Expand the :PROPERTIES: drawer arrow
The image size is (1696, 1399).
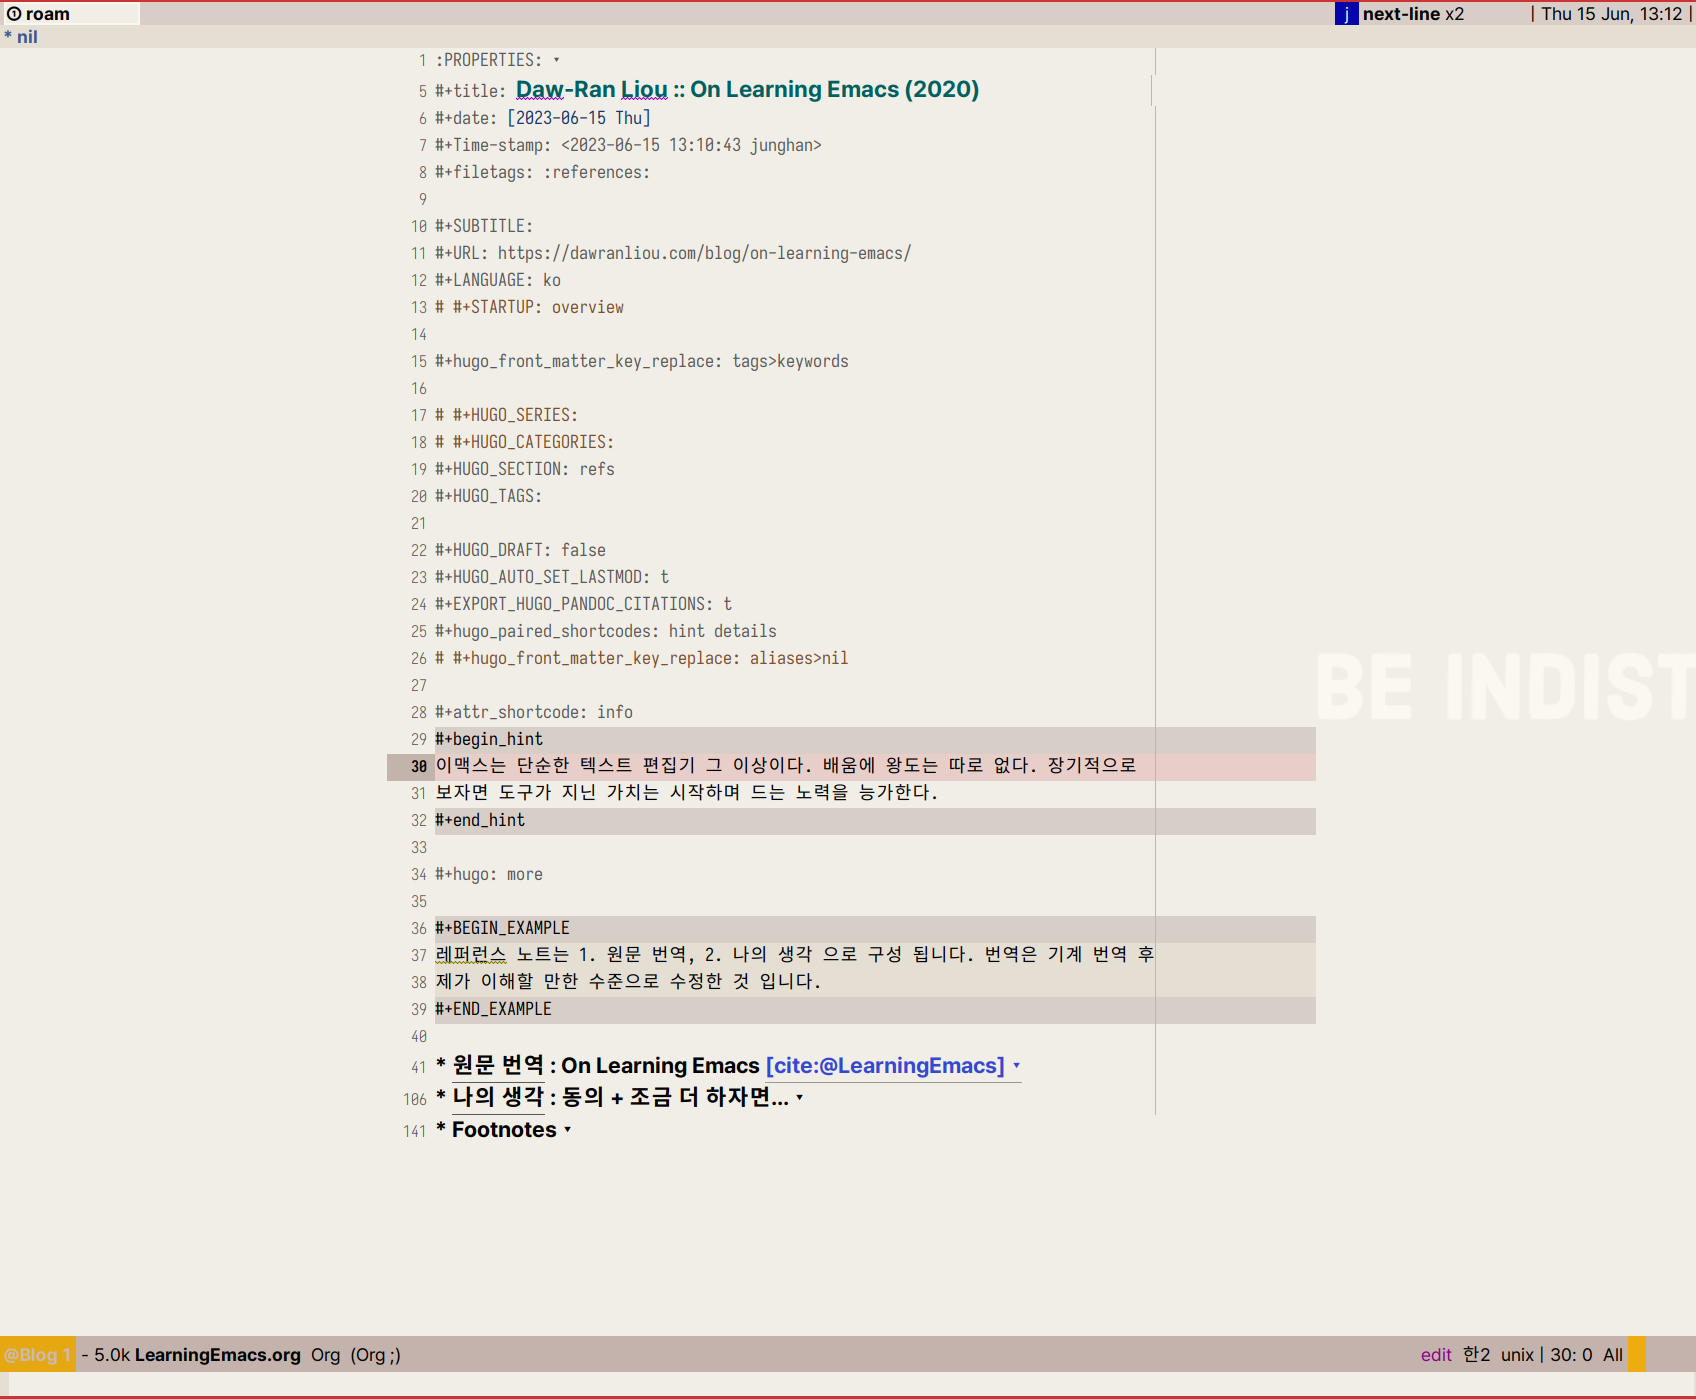pos(557,60)
